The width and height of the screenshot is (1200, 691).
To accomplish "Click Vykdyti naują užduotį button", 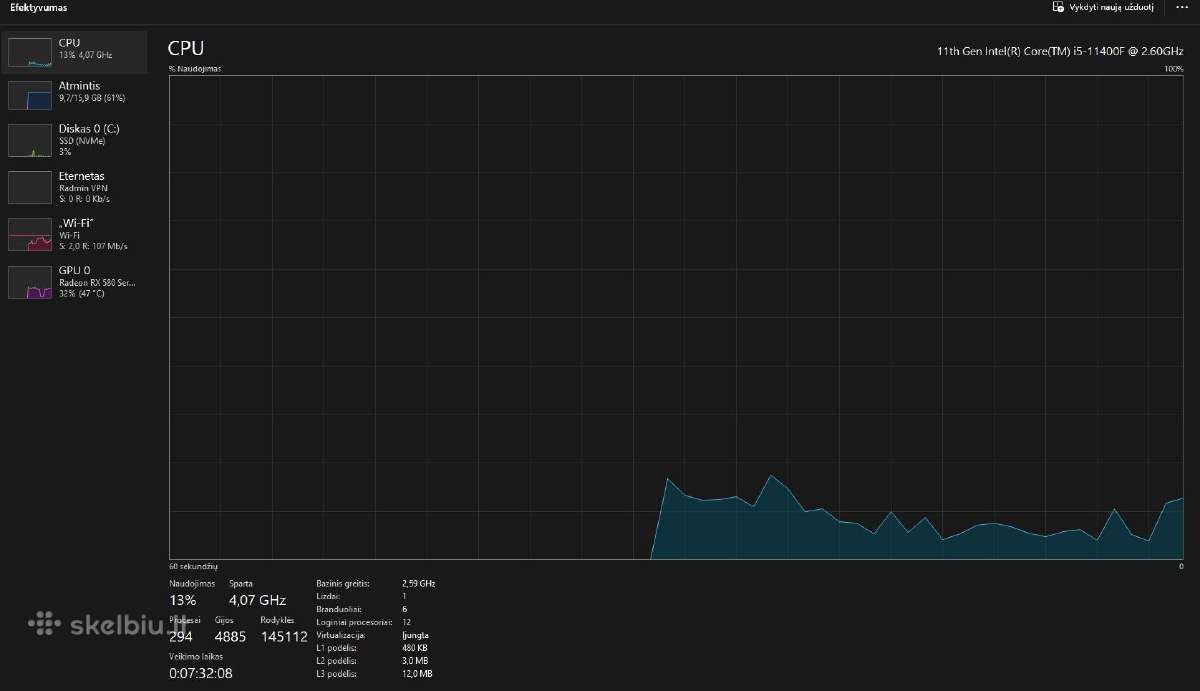I will click(1104, 7).
